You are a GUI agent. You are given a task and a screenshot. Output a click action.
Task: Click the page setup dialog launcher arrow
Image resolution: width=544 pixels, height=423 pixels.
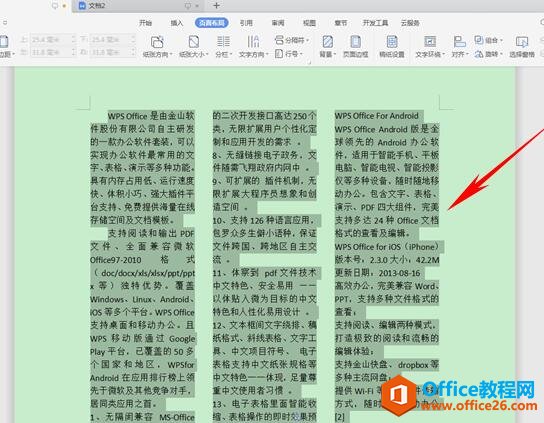310,62
